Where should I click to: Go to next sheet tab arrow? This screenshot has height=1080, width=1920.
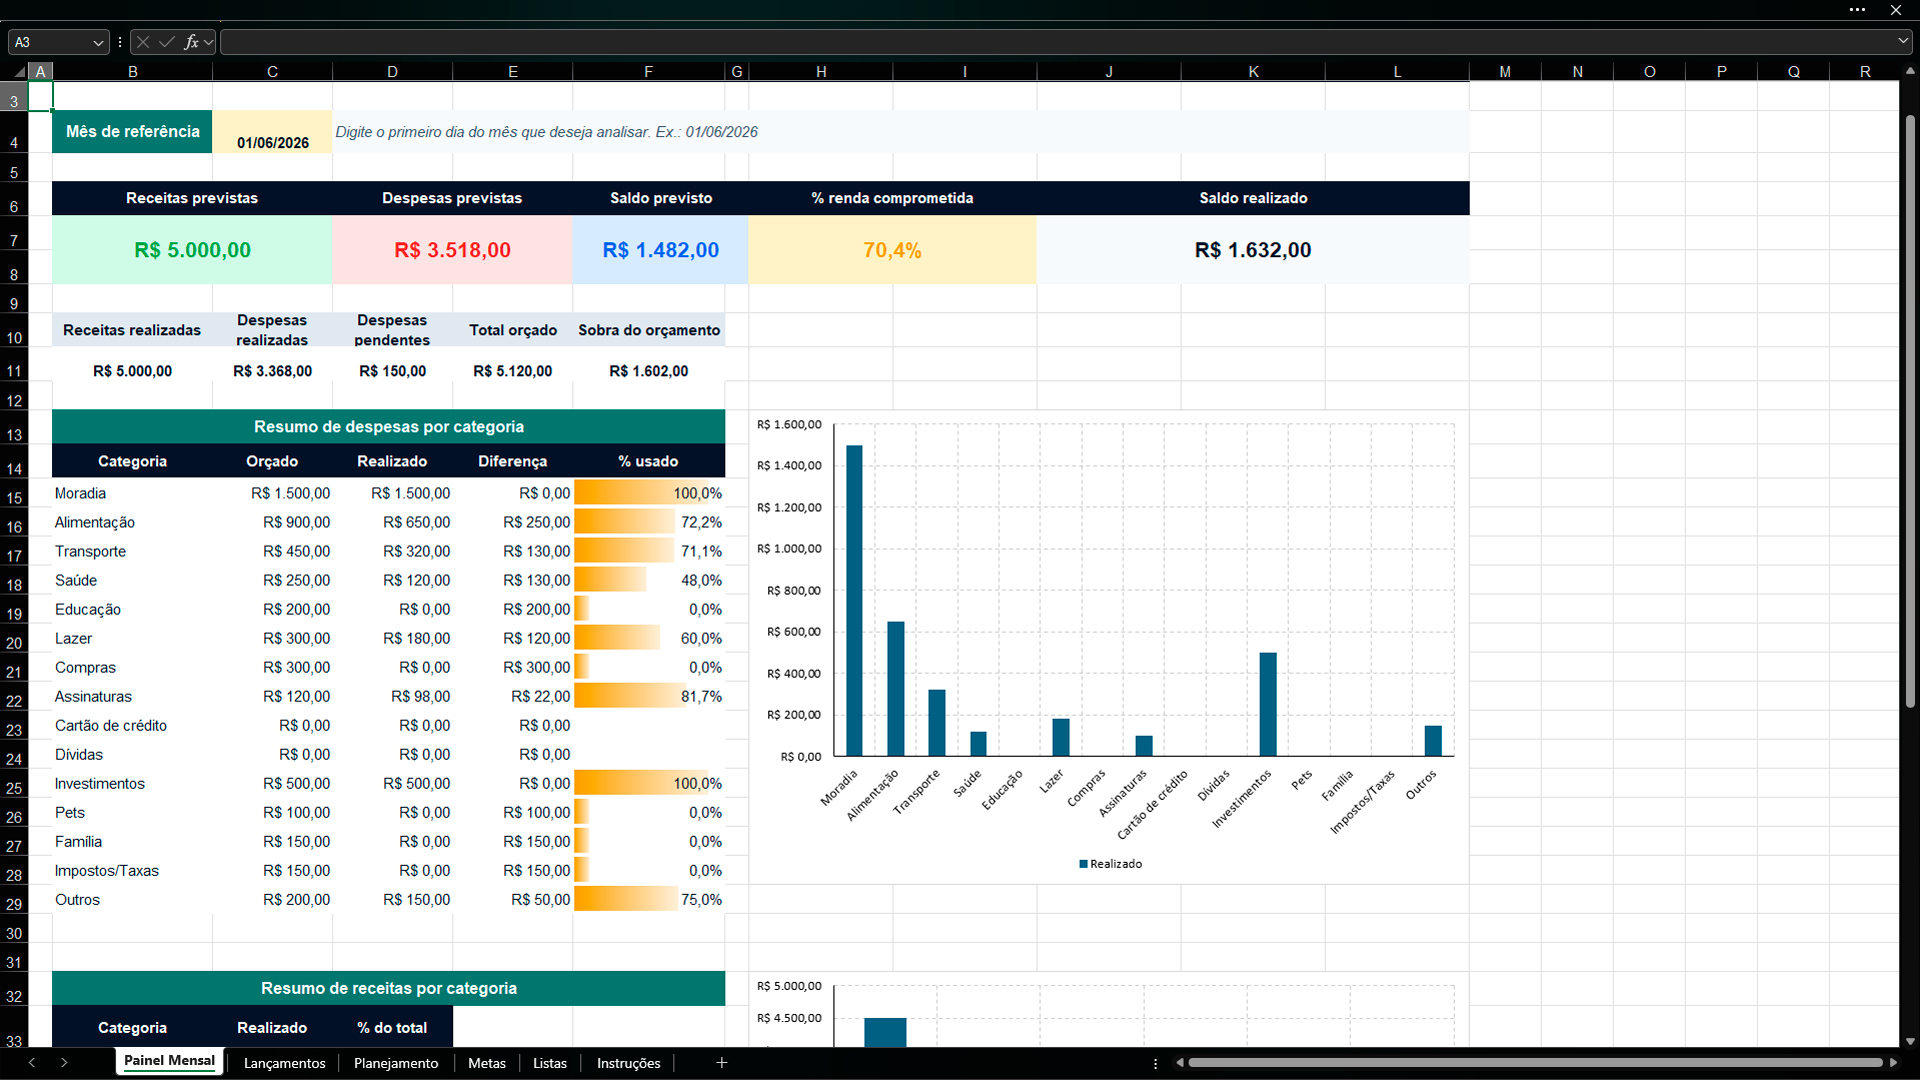[64, 1063]
